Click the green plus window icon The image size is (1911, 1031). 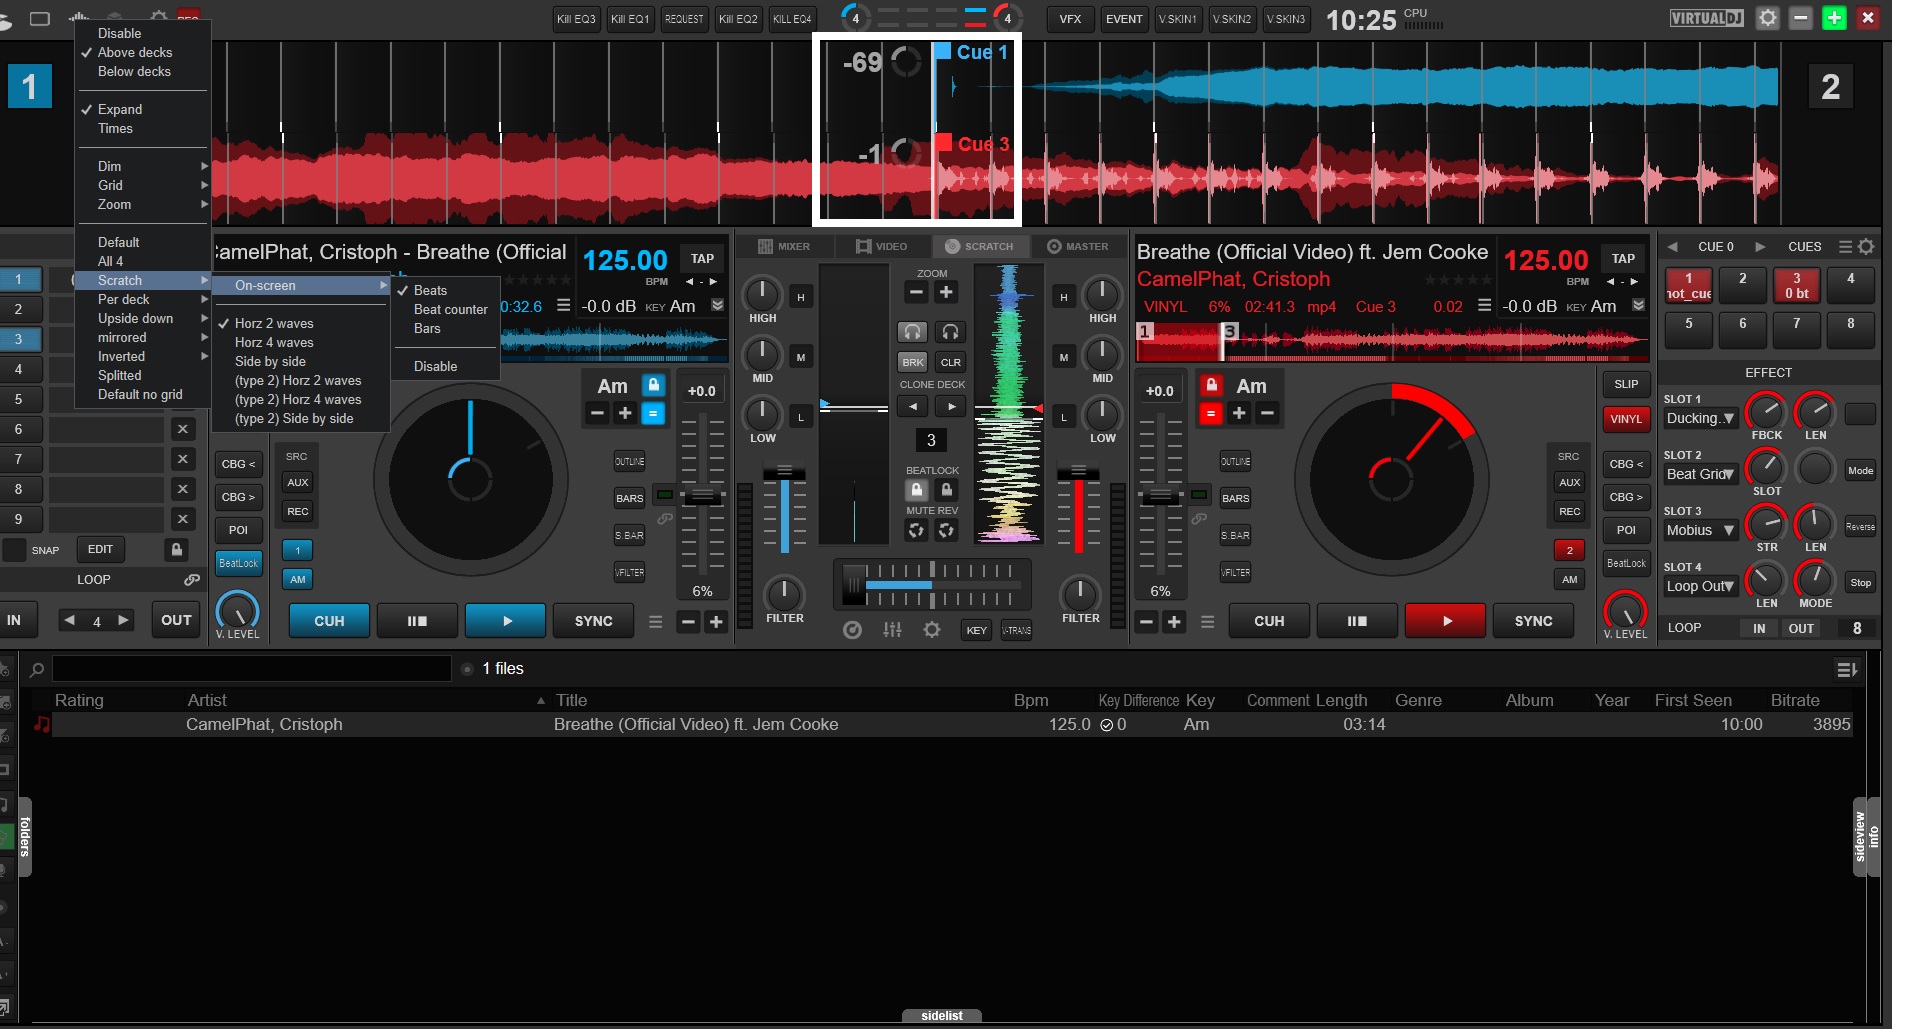[x=1834, y=18]
